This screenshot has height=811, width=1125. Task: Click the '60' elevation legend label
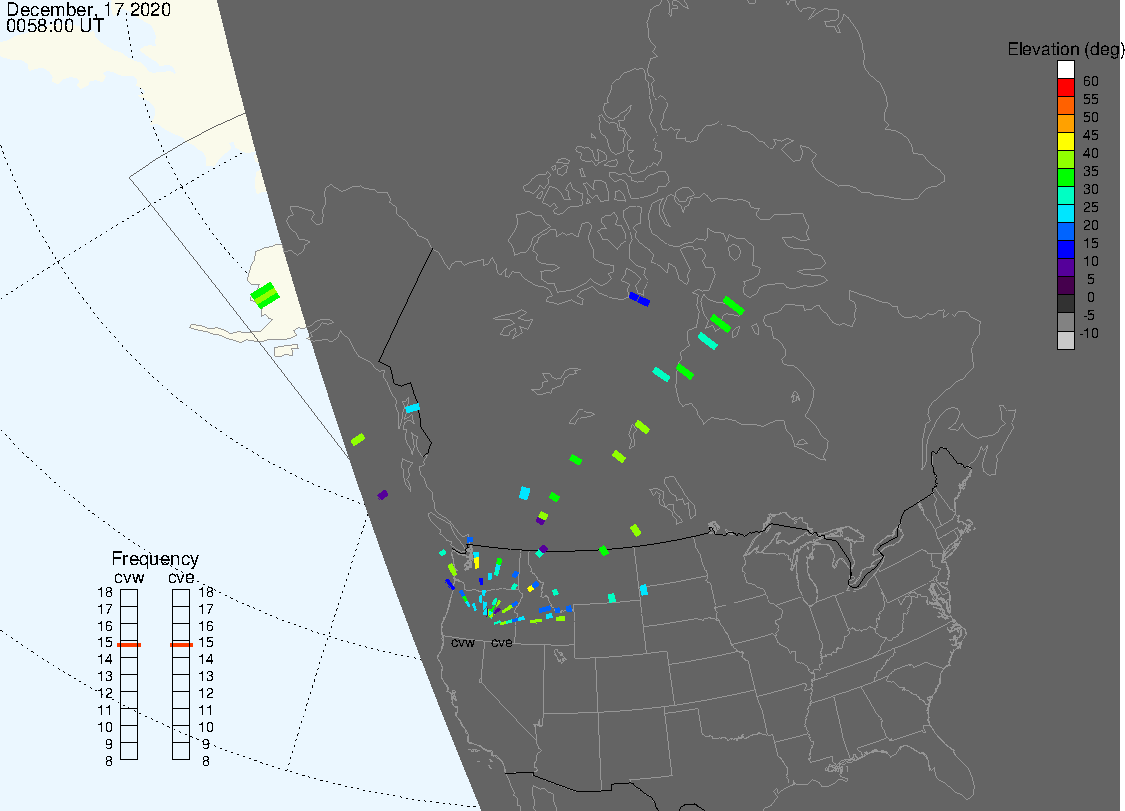click(1091, 81)
